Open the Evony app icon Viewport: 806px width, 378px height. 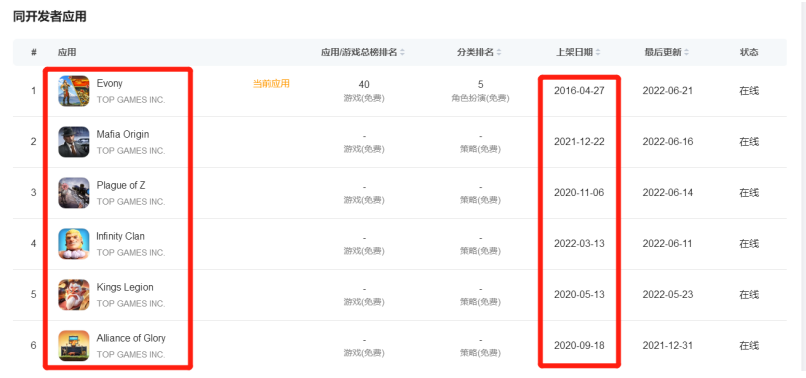(74, 91)
